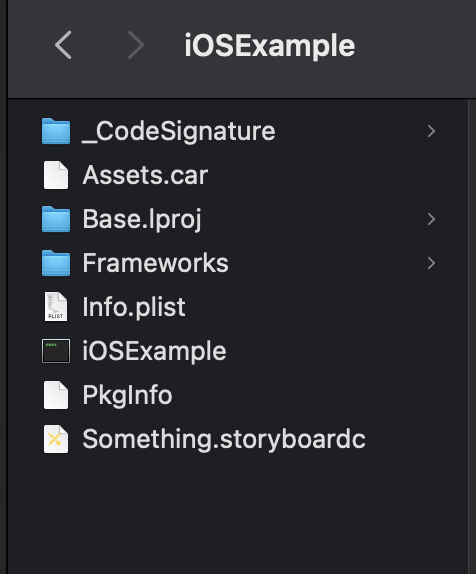This screenshot has width=476, height=574.
Task: Select the Something.storyboardc file icon
Action: click(56, 439)
